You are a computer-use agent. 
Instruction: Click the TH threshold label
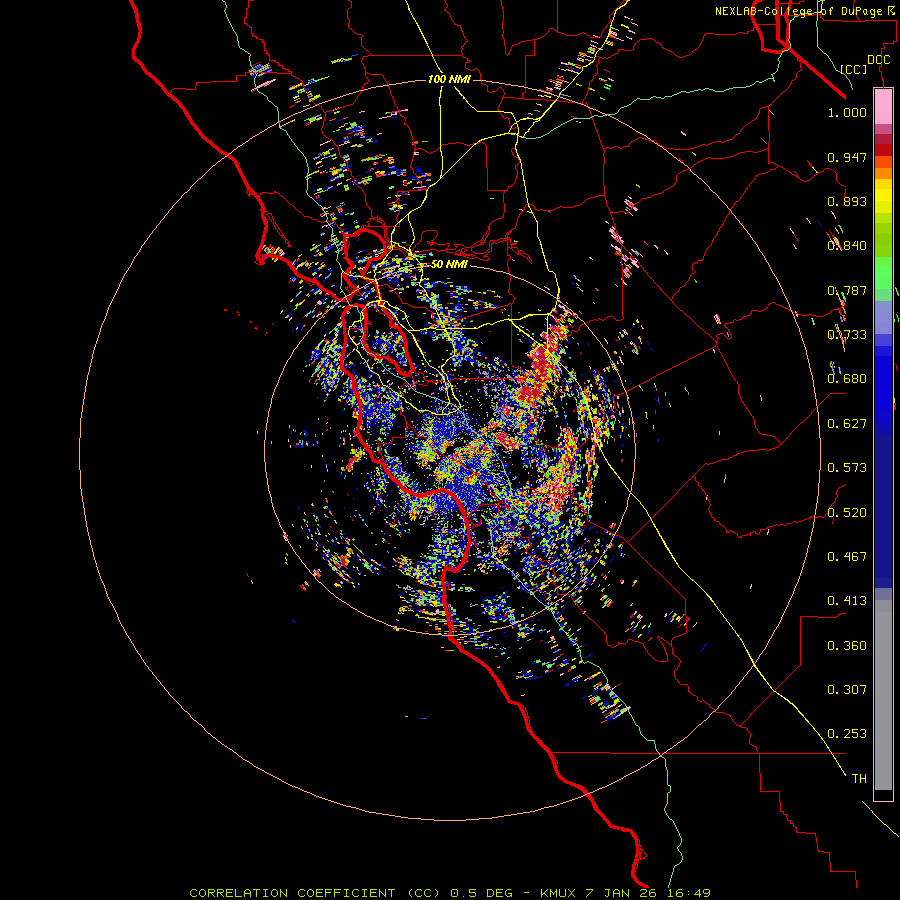tap(859, 779)
